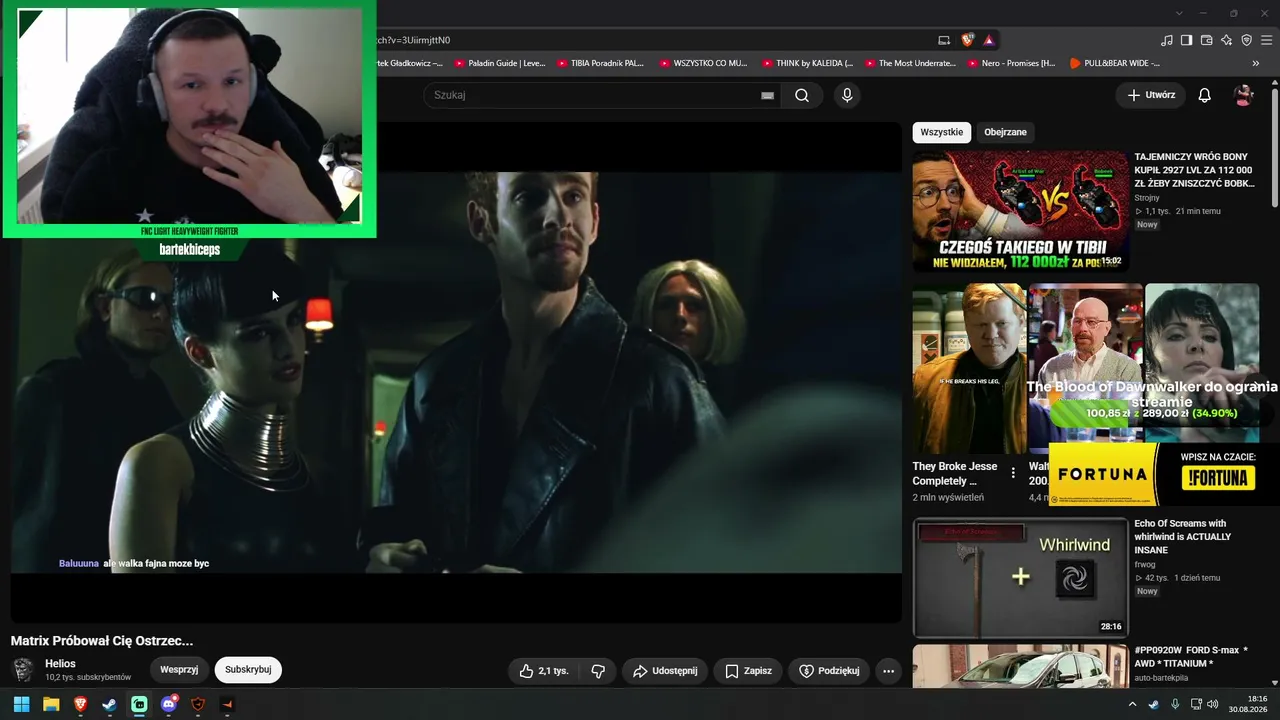Open Brave media playlist music icon
Image resolution: width=1280 pixels, height=720 pixels.
coord(1167,40)
